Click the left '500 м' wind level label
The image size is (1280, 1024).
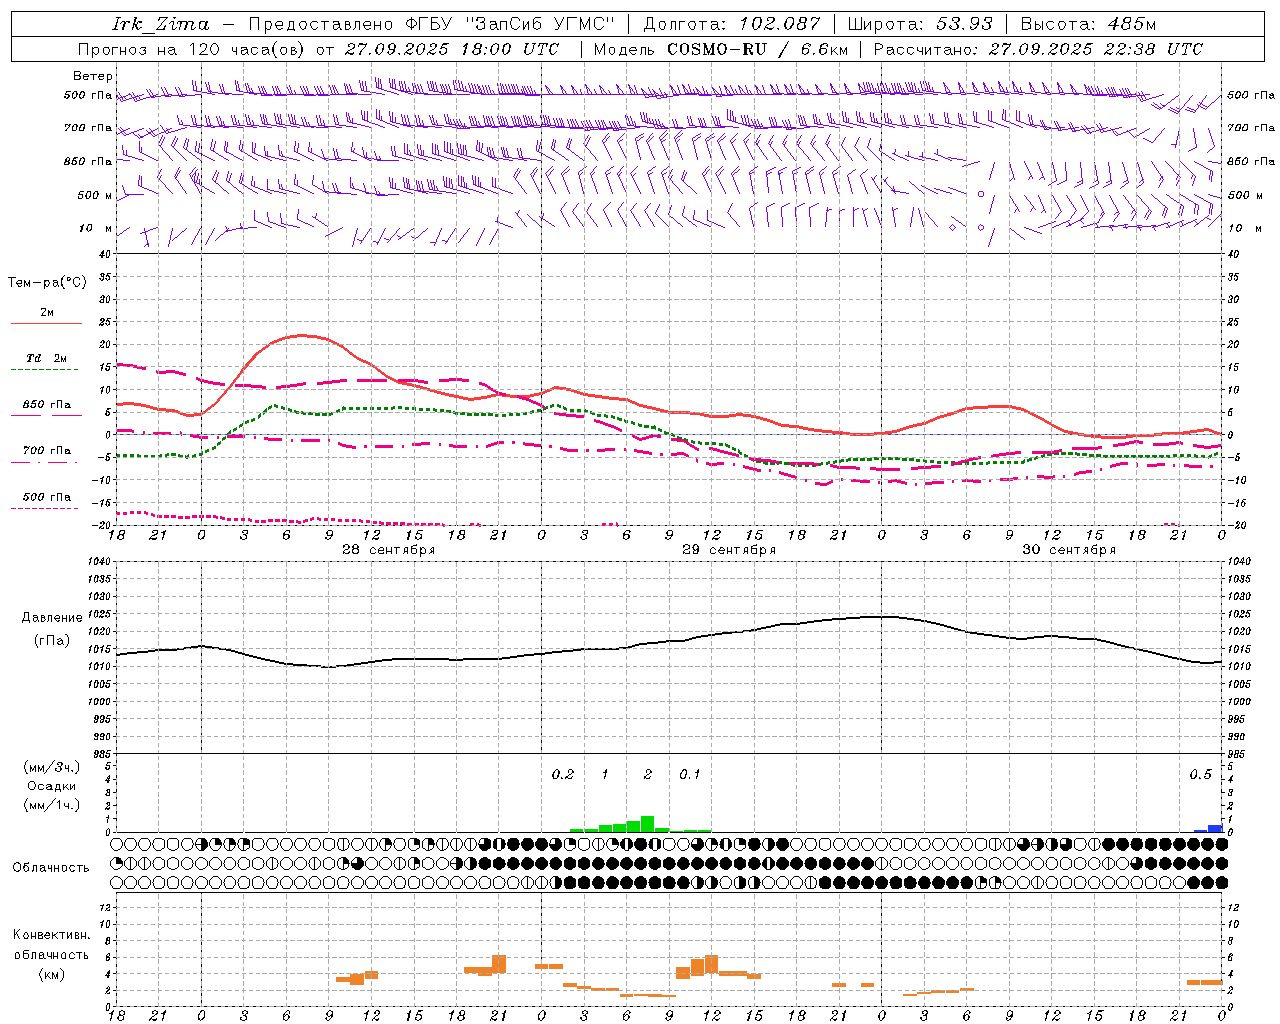(x=96, y=195)
